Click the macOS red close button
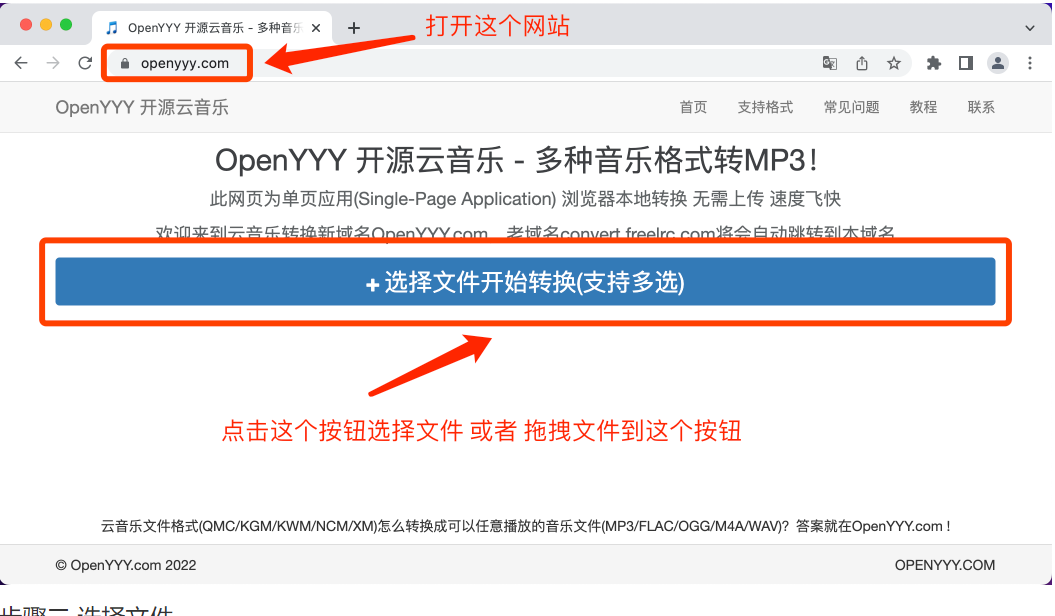 (26, 25)
